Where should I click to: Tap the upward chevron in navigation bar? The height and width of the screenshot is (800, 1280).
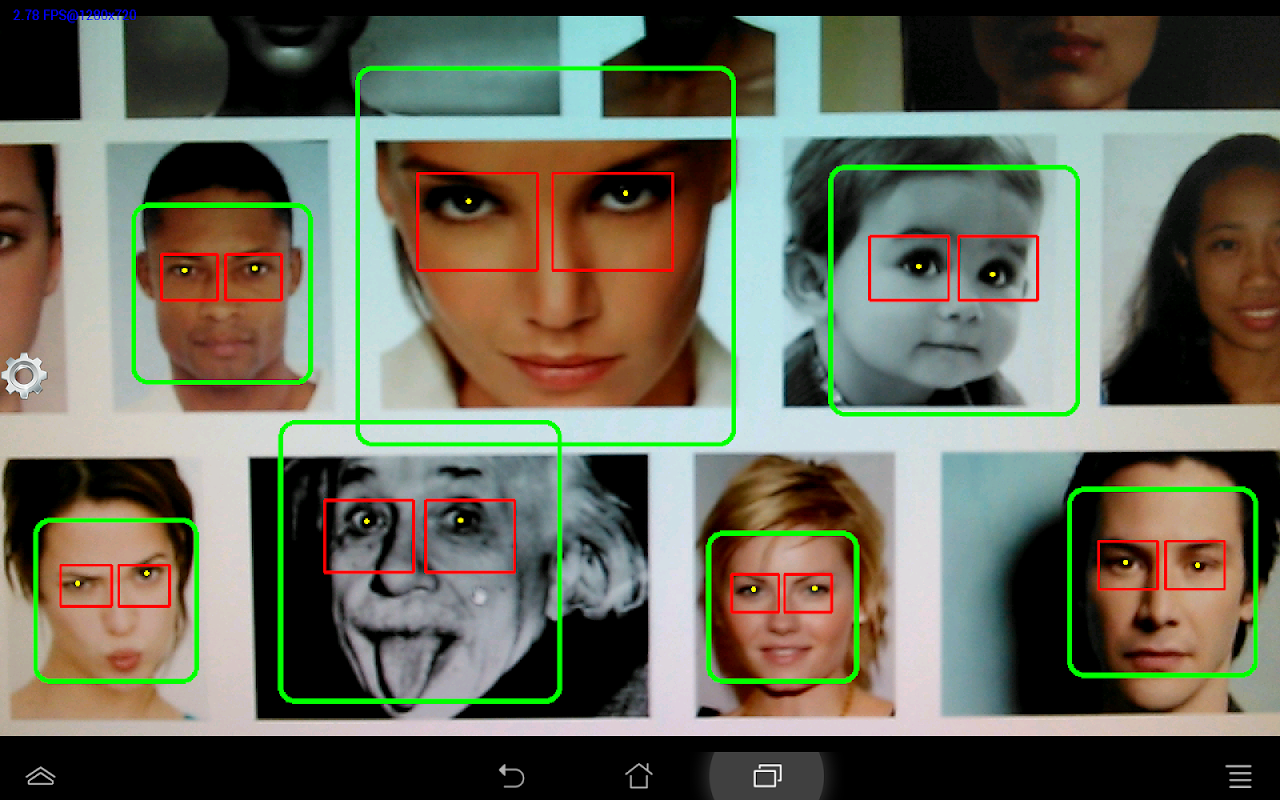tap(40, 775)
